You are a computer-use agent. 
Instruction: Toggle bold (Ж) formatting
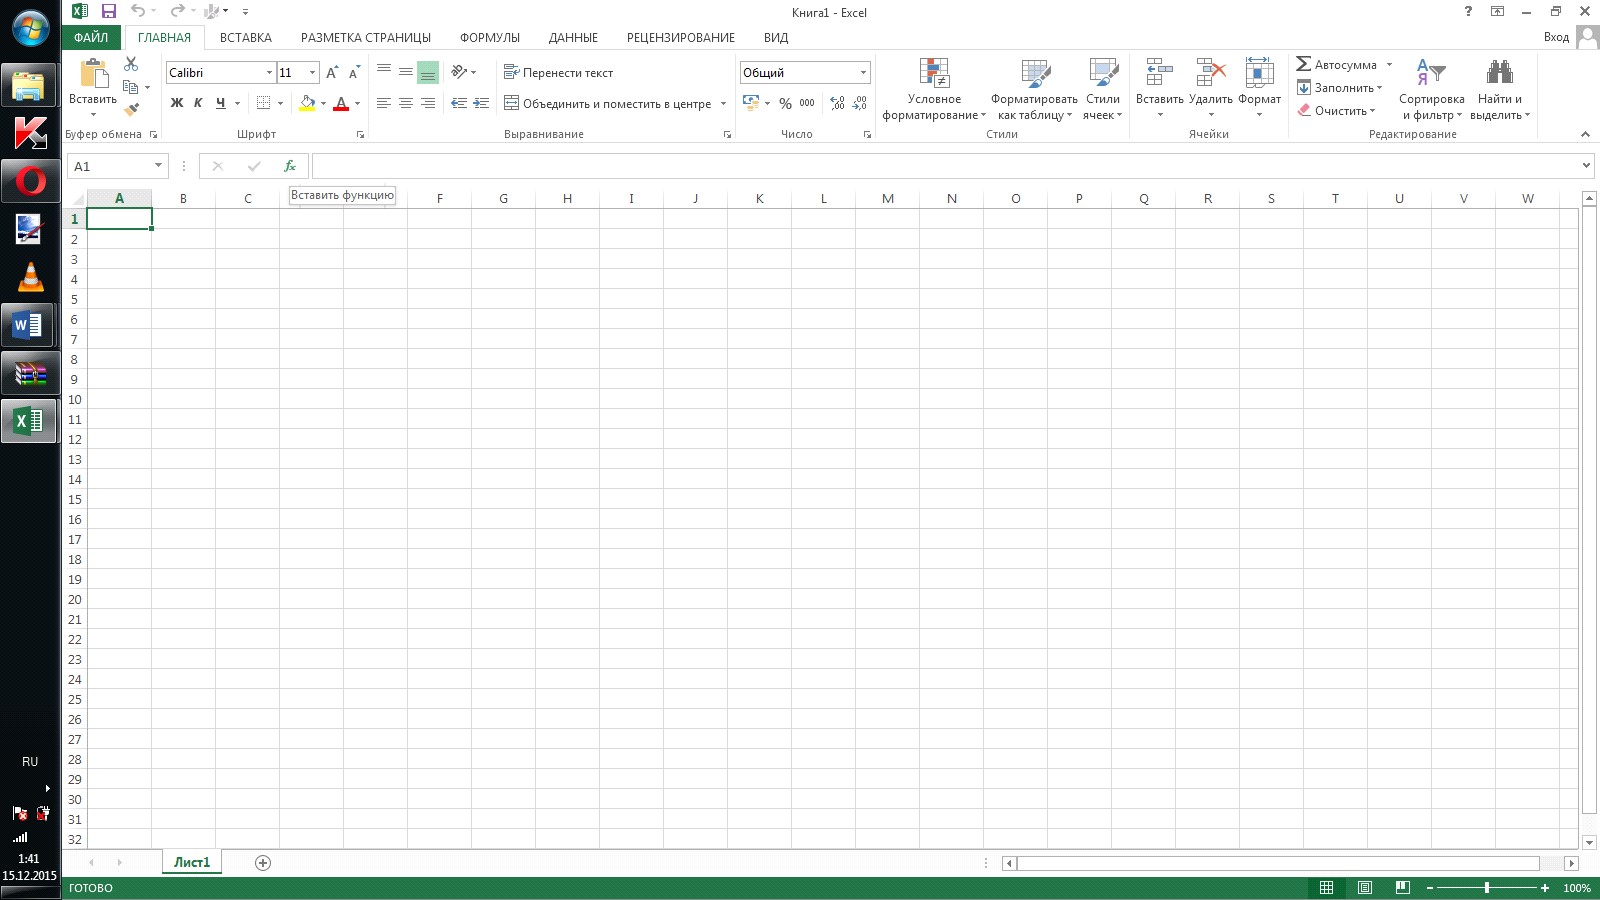tap(177, 103)
